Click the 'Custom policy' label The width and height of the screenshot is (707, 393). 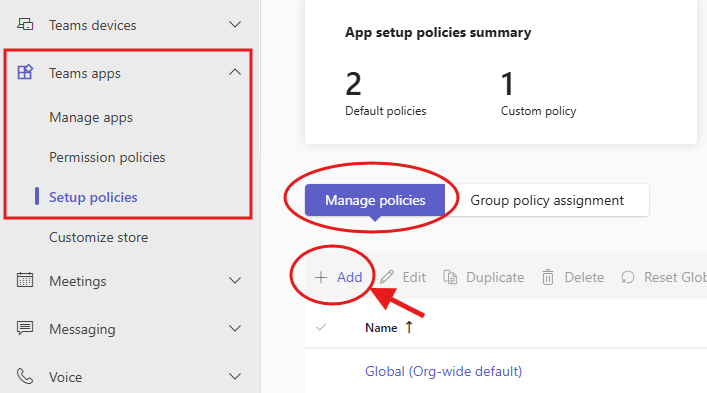538,111
